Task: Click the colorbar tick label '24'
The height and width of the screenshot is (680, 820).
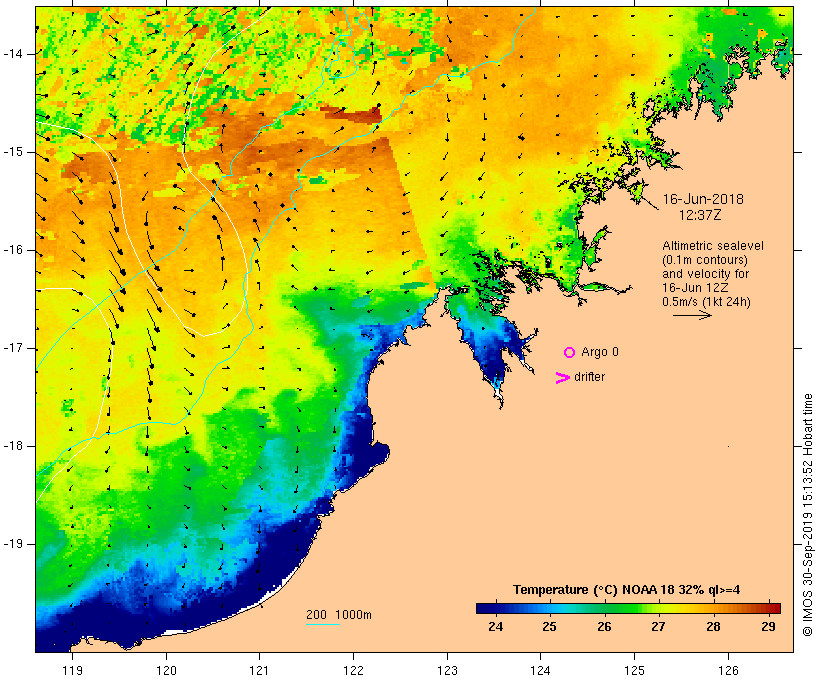Action: click(496, 626)
